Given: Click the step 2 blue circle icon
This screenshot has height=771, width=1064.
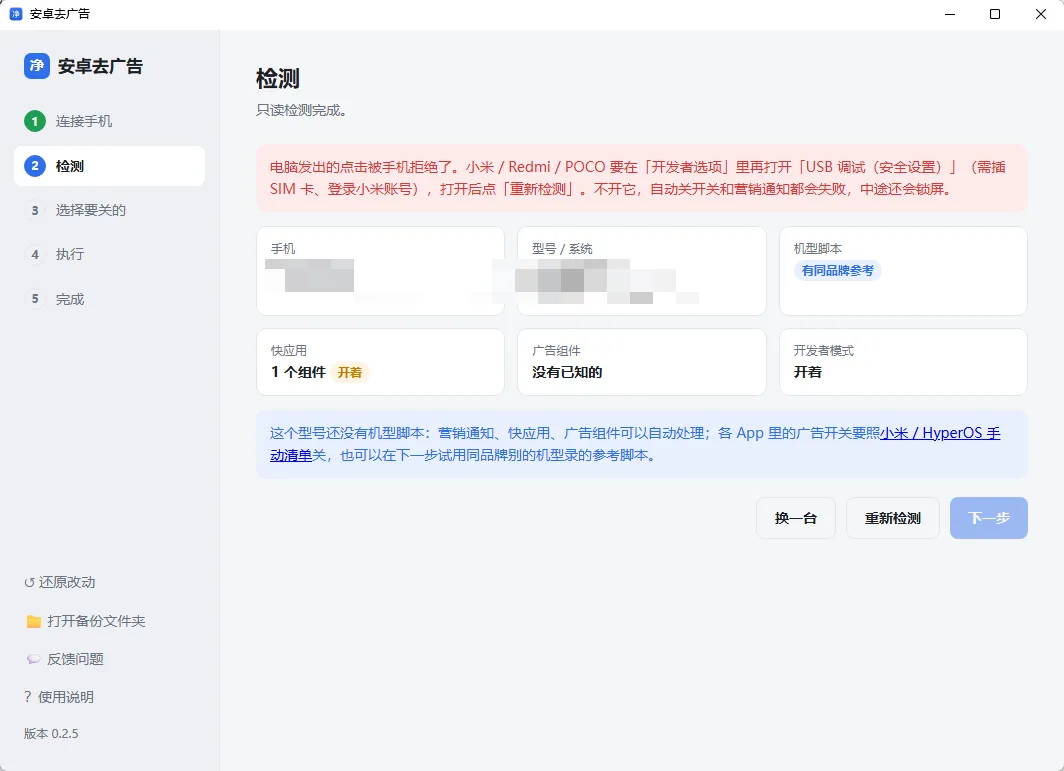Looking at the screenshot, I should coord(35,166).
